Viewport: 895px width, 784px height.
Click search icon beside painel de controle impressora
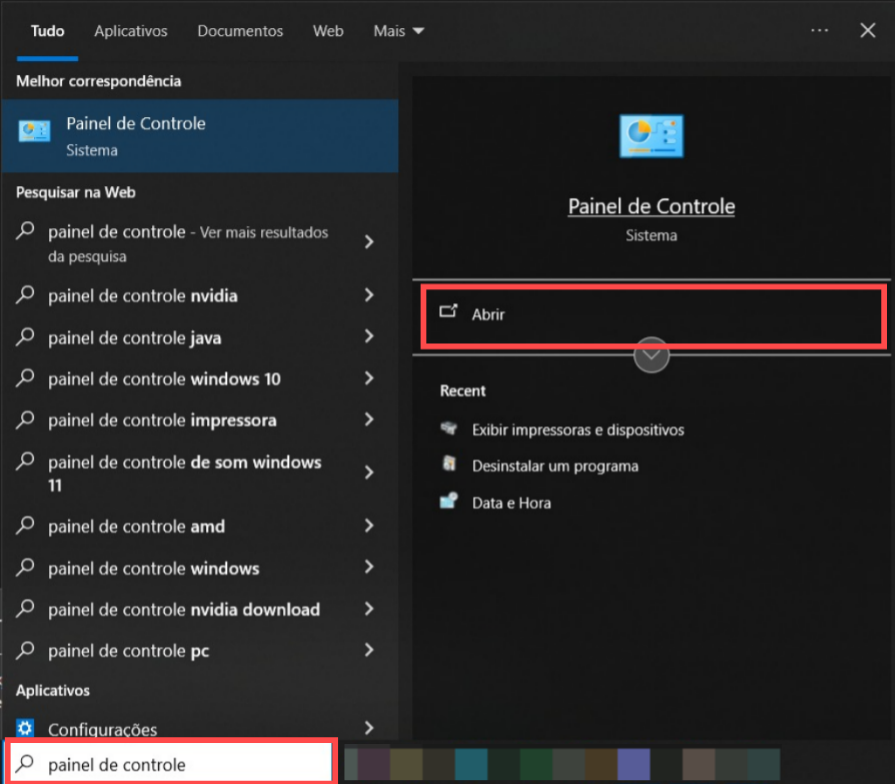25,420
